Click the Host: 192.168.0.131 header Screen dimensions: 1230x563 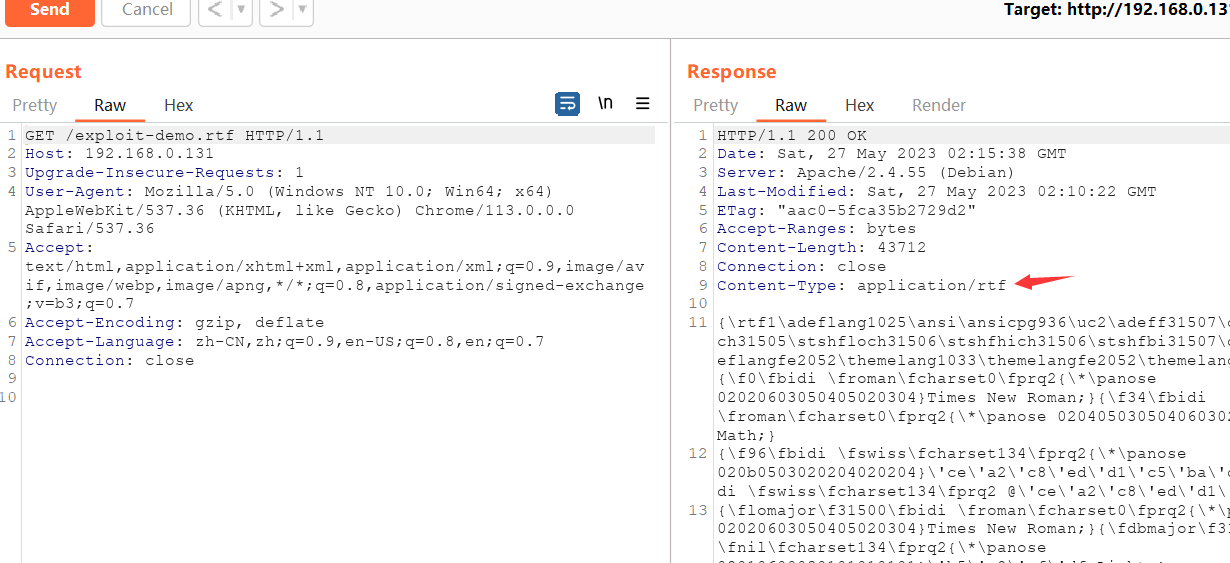(119, 154)
